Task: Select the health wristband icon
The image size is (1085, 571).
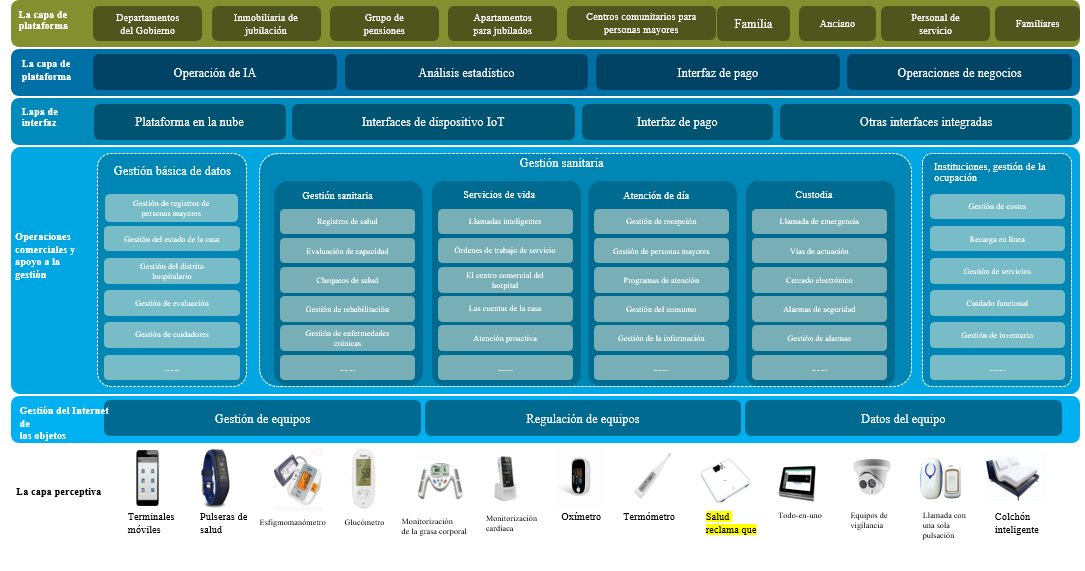Action: point(212,478)
